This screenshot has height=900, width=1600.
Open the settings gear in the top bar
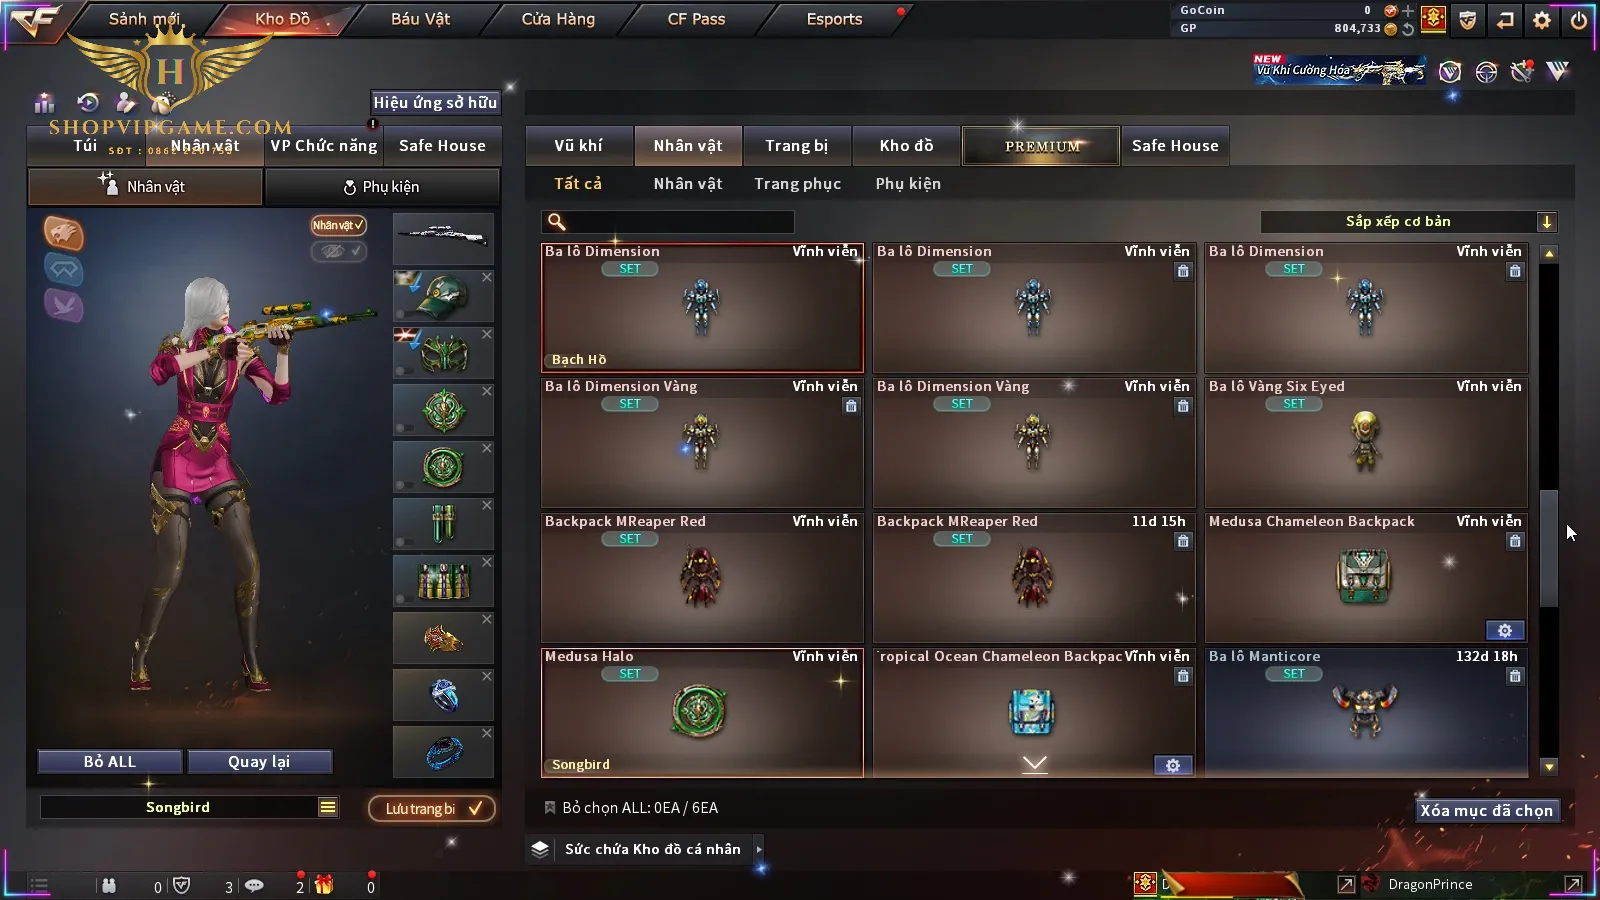tap(1542, 20)
